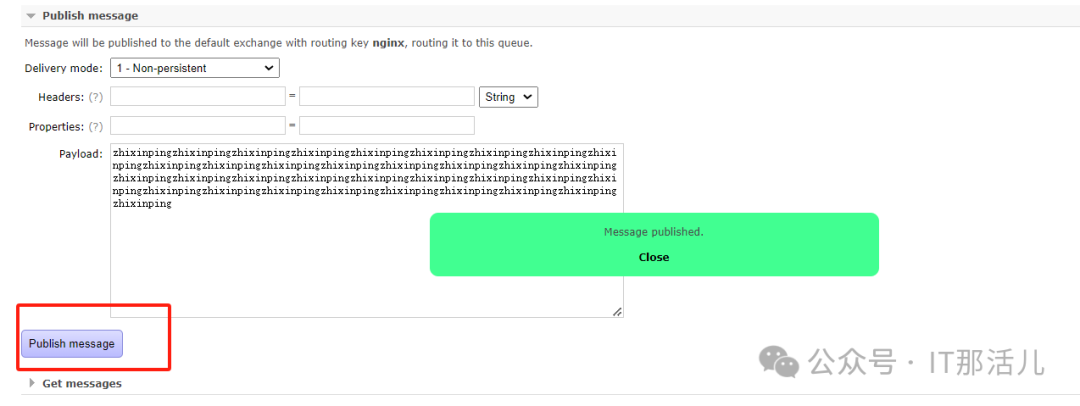Click the Headers help question mark
This screenshot has height=406, width=1080.
coord(96,97)
